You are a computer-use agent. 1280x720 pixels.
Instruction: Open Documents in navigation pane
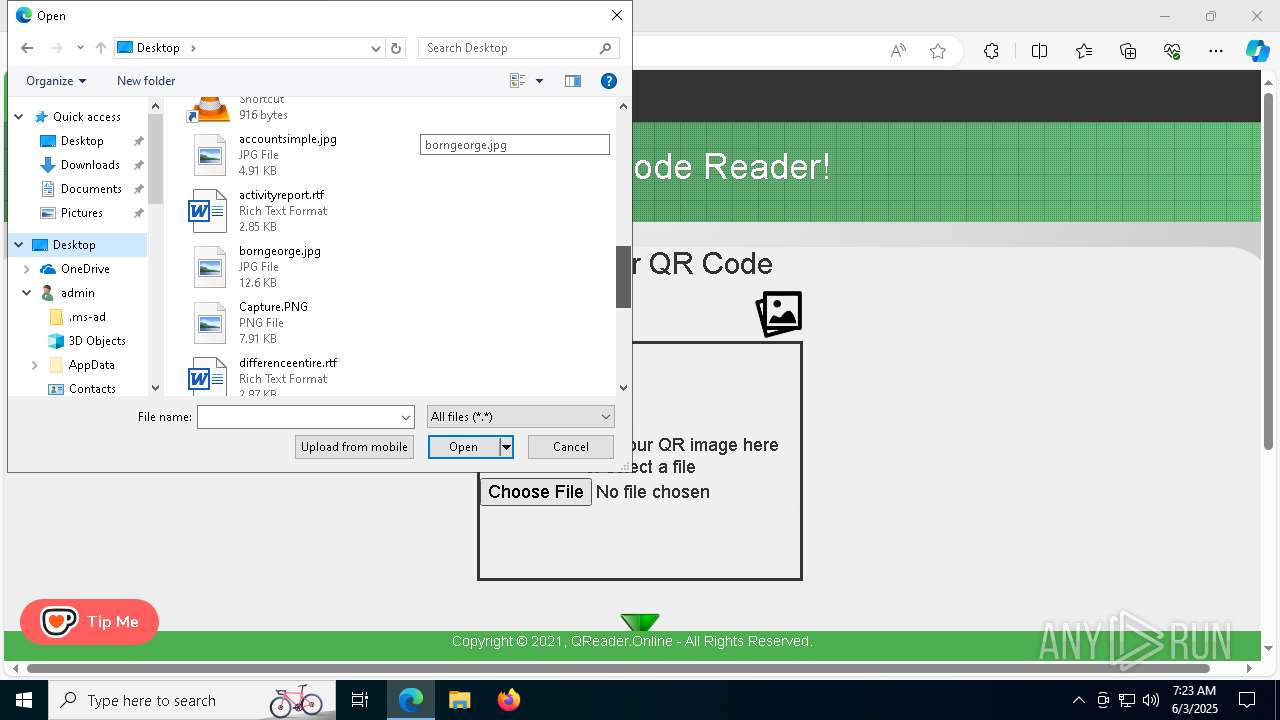point(91,189)
